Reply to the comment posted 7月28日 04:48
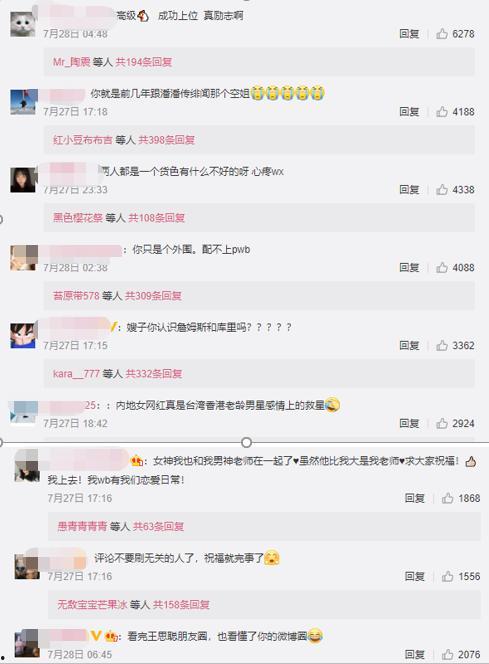This screenshot has height=664, width=489. coord(409,33)
